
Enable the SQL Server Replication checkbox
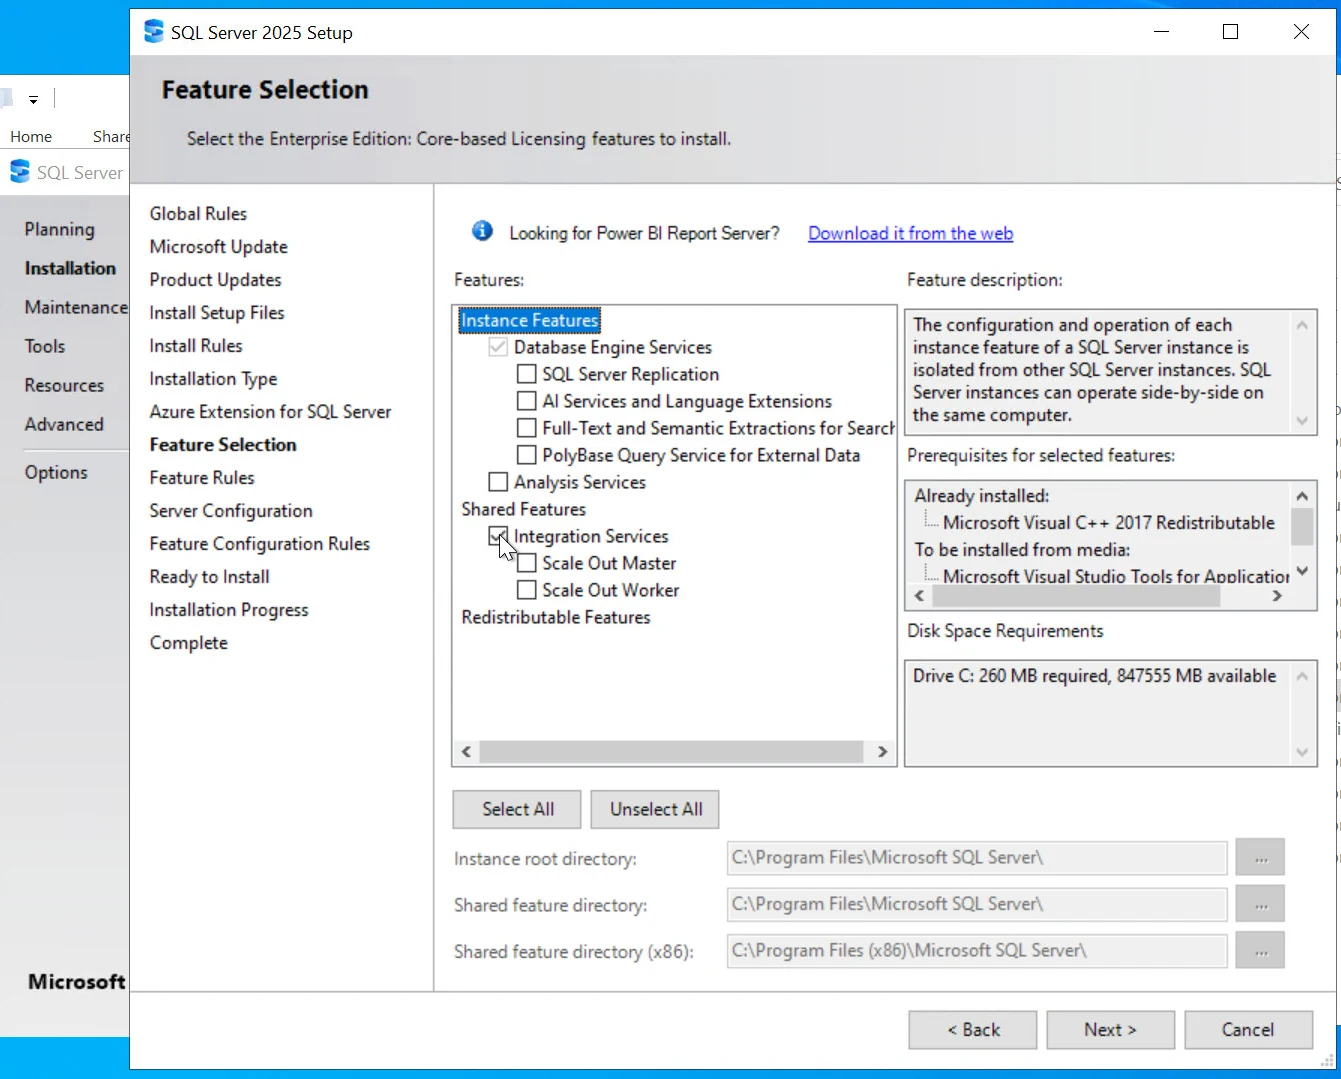(526, 374)
